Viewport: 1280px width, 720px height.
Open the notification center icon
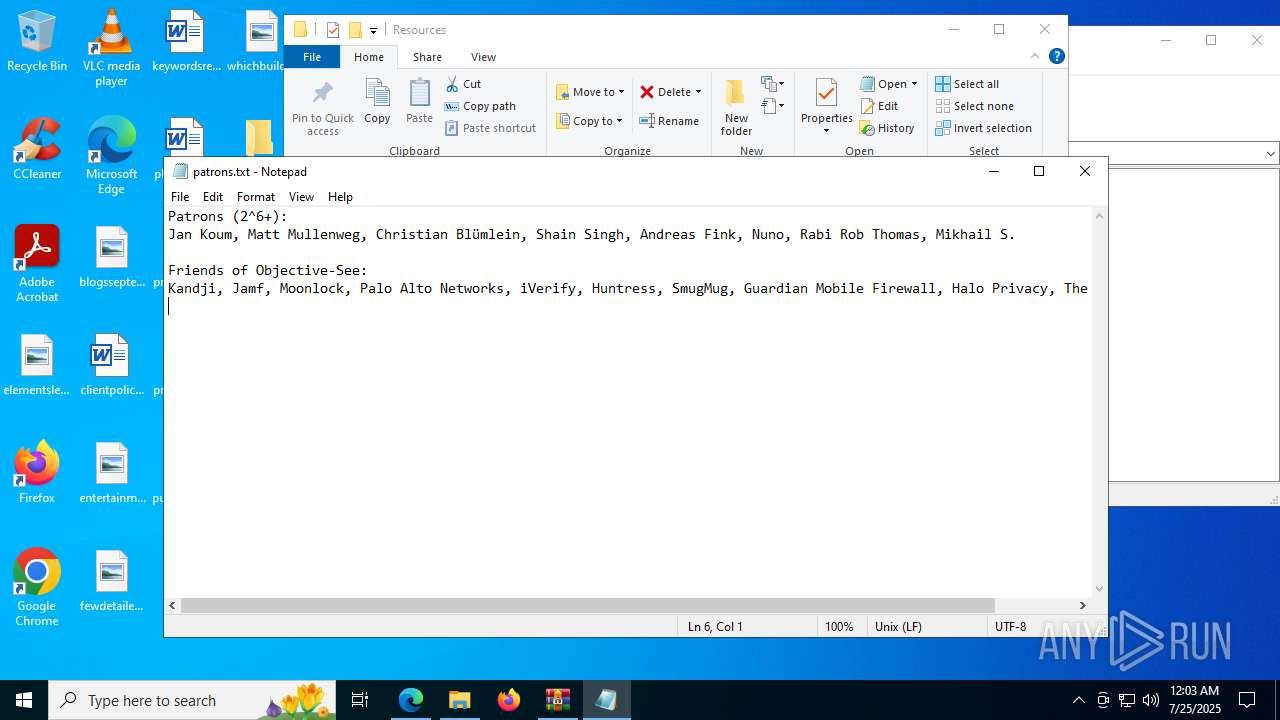[x=1247, y=700]
